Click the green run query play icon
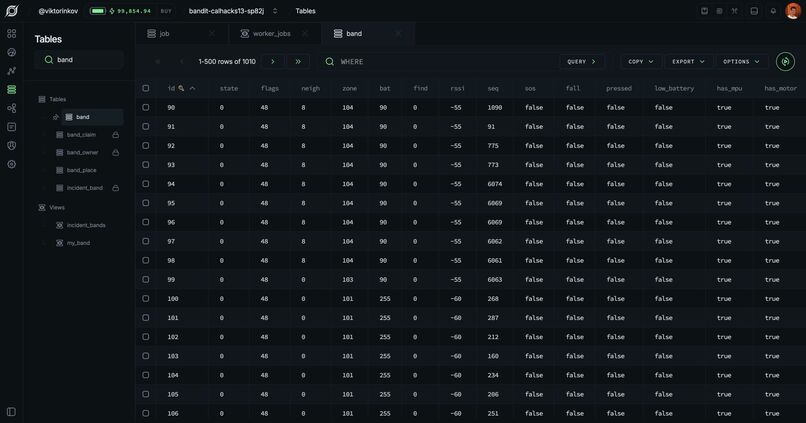Image resolution: width=806 pixels, height=423 pixels. (785, 62)
